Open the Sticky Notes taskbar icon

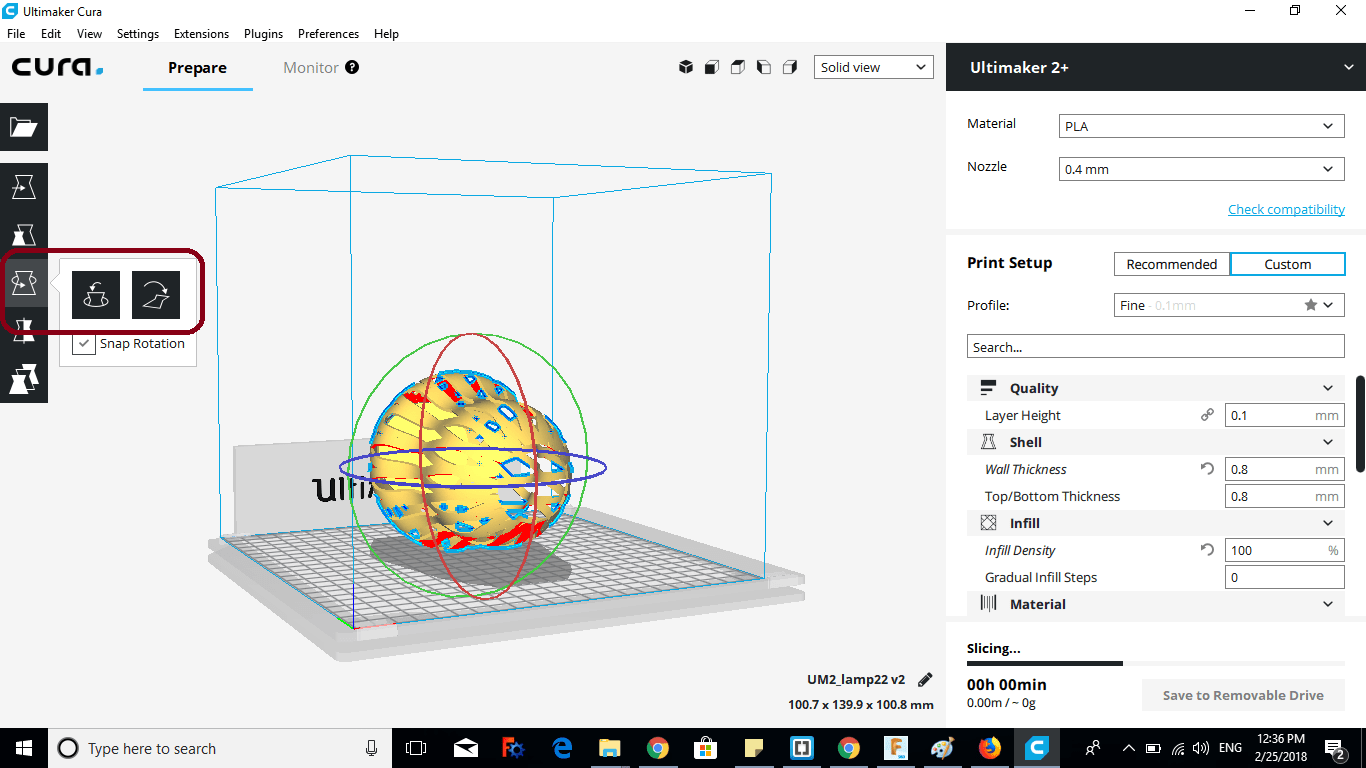753,748
